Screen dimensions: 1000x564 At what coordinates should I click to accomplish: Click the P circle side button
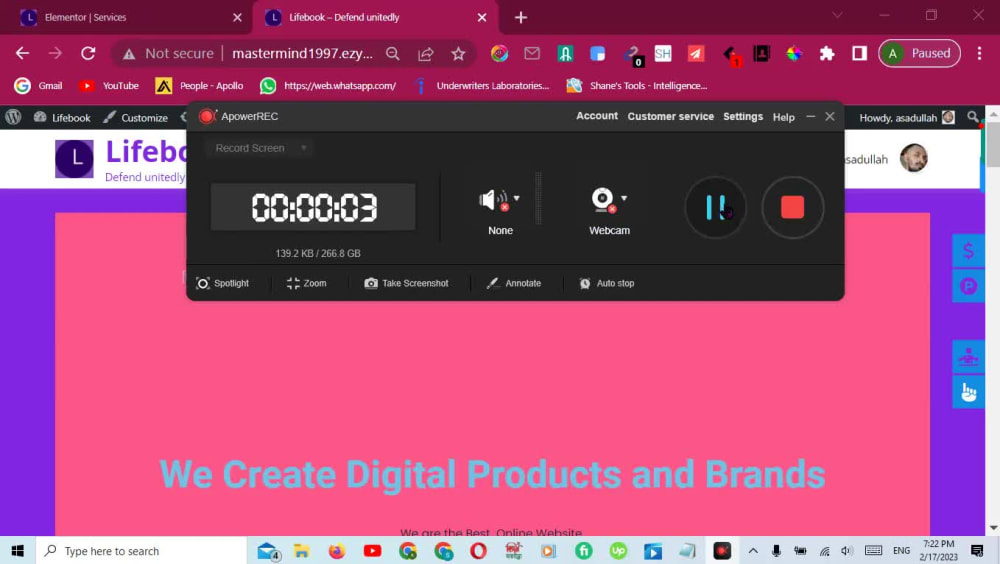tap(968, 286)
